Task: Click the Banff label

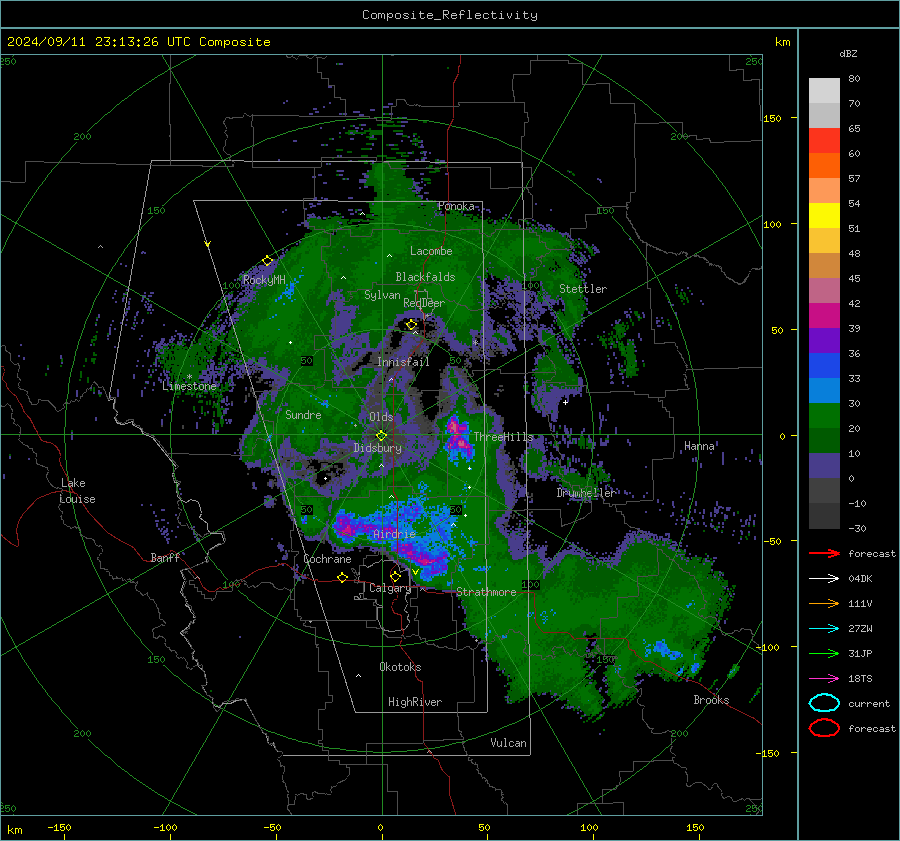Action: coord(165,558)
